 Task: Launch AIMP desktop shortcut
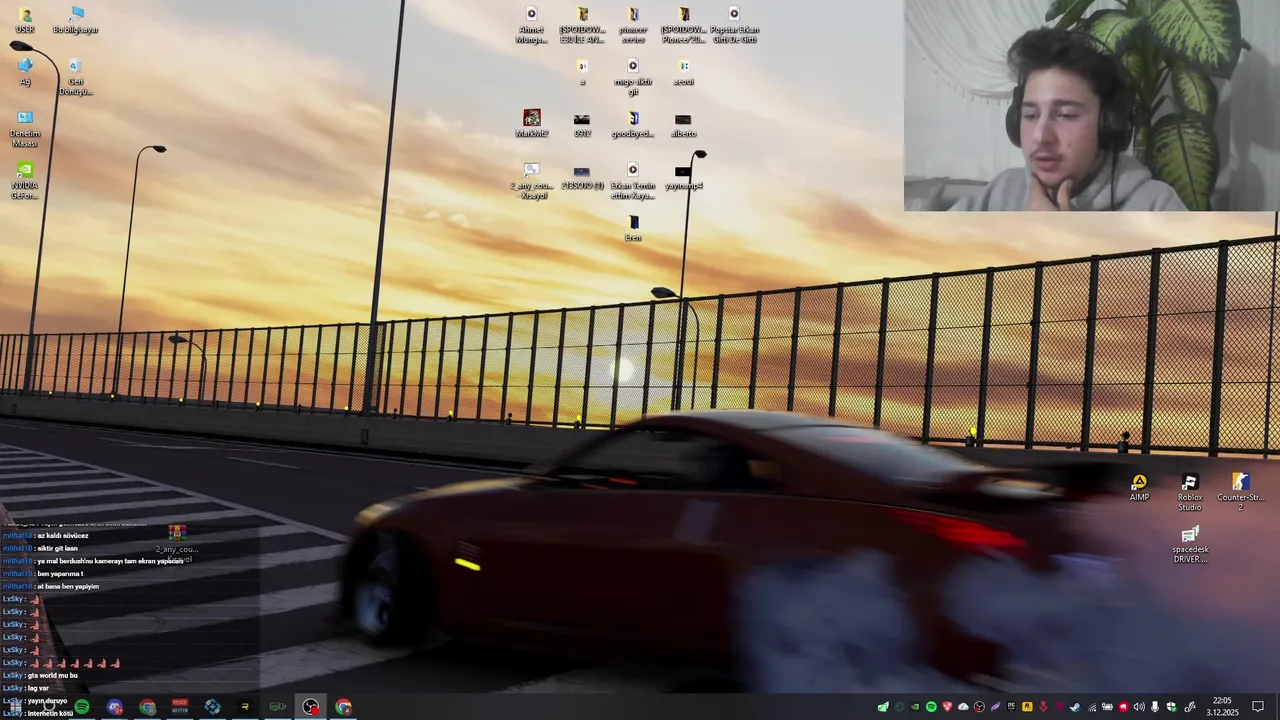pos(1139,488)
